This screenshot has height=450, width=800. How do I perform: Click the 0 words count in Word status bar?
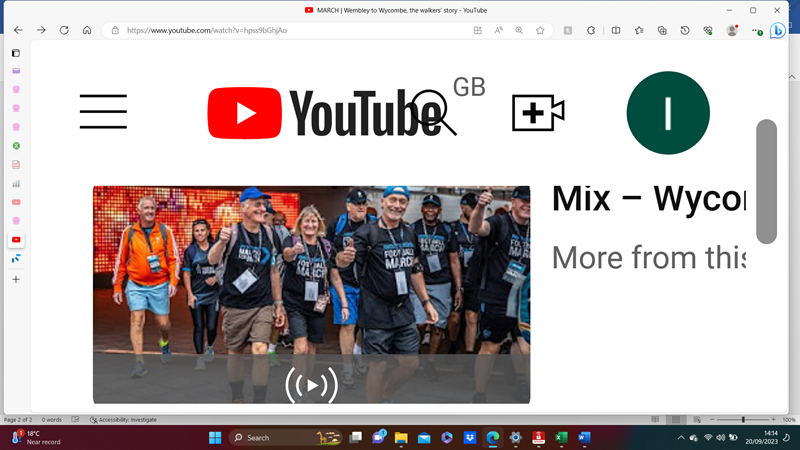(x=52, y=420)
